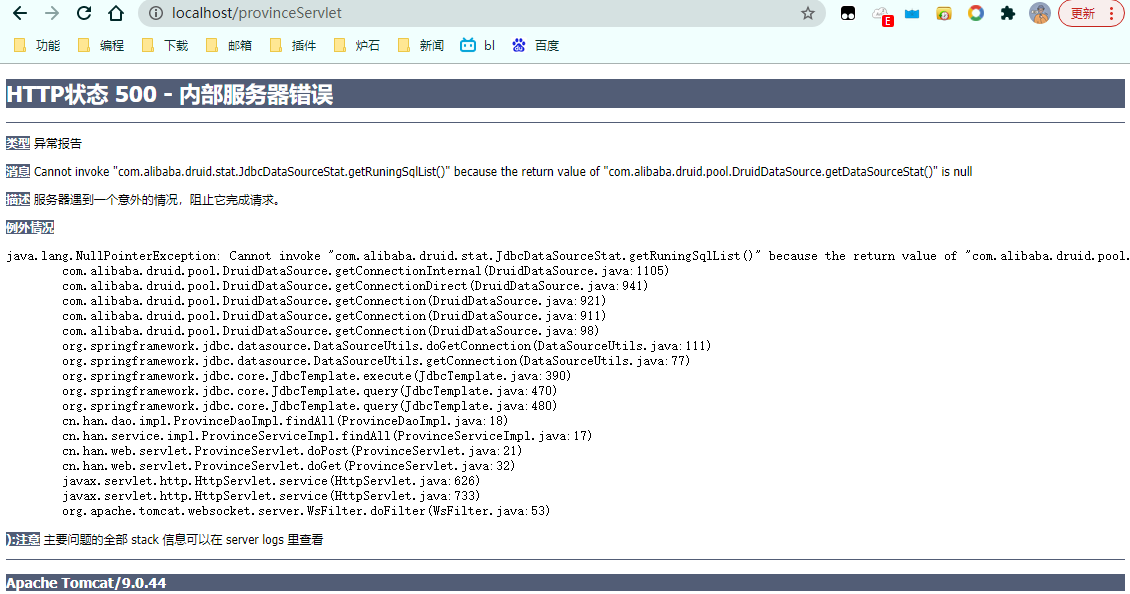Open the Chrome three-dot menu
Screen dimensions: 1130x594
tap(1111, 13)
